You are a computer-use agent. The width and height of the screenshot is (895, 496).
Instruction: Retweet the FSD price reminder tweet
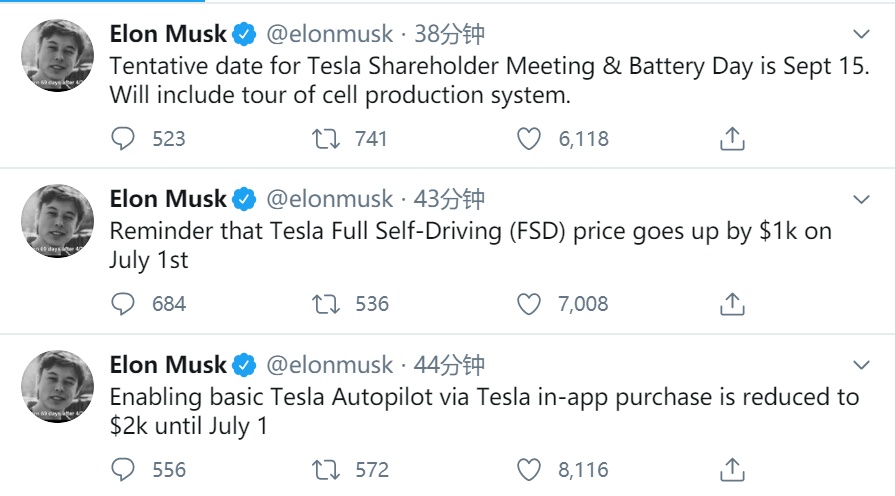[x=326, y=303]
